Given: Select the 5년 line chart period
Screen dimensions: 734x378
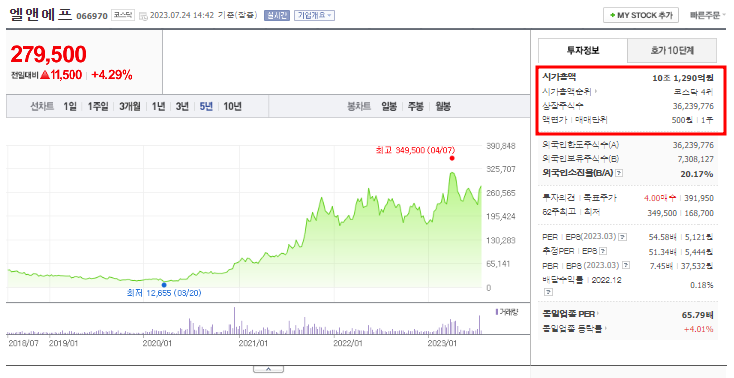Looking at the screenshot, I should tap(206, 106).
